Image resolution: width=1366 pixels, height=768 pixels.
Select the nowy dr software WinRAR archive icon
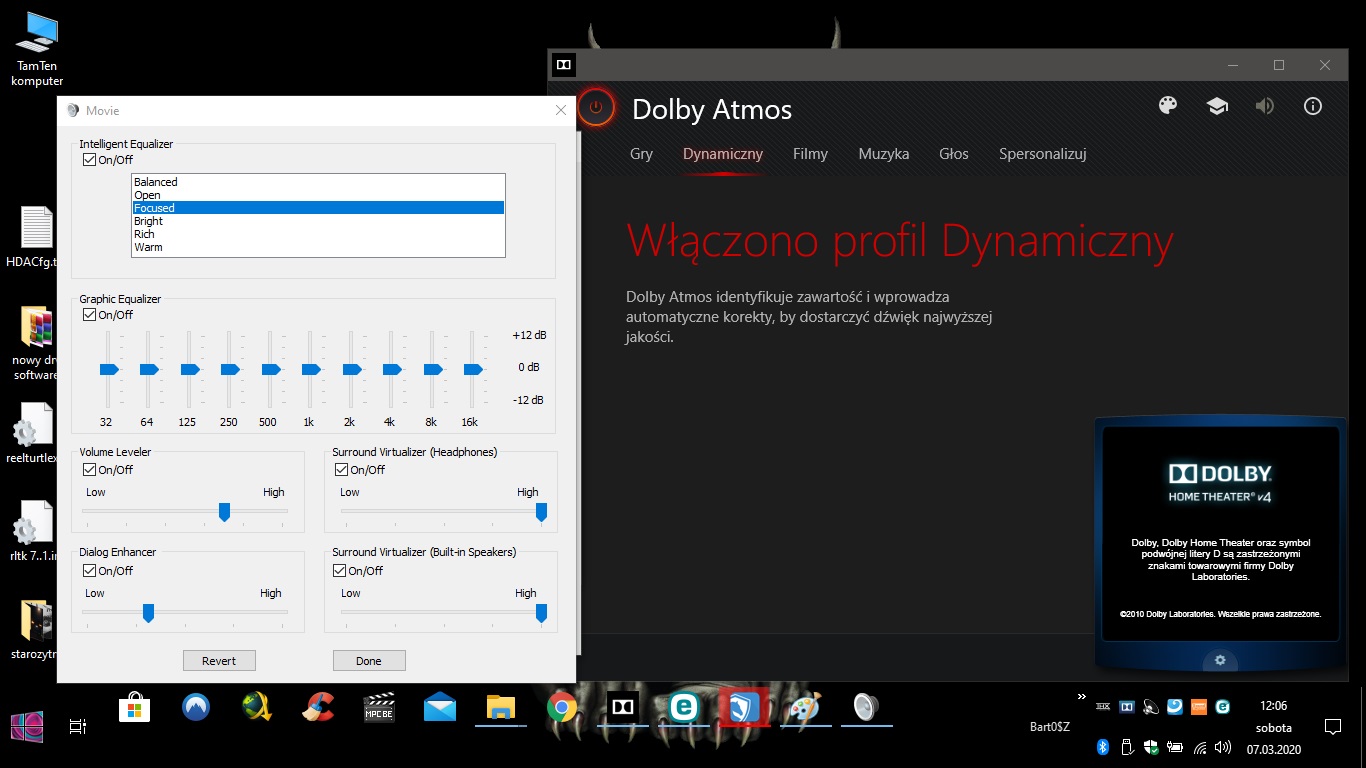(36, 343)
